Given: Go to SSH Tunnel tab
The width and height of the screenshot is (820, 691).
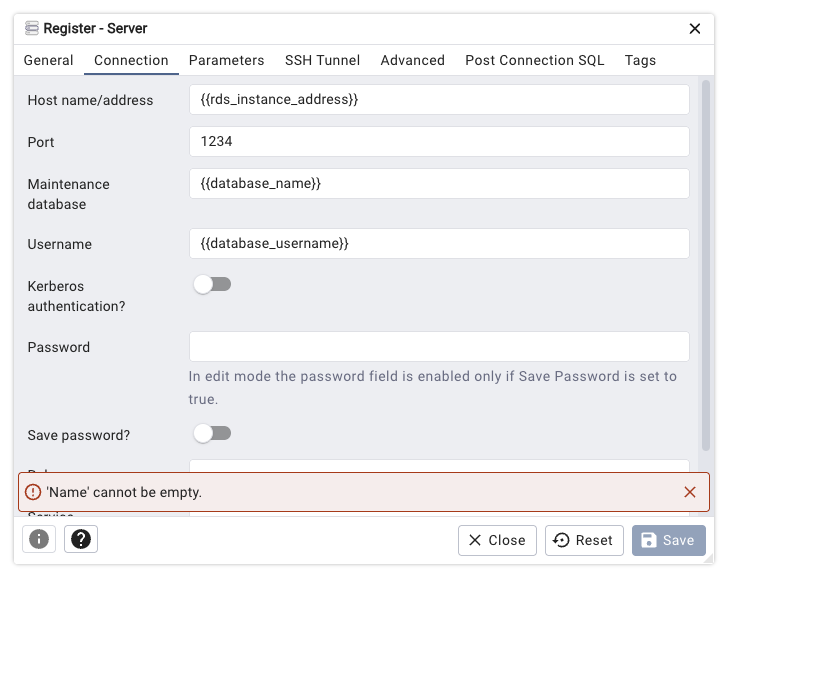Looking at the screenshot, I should click(322, 60).
